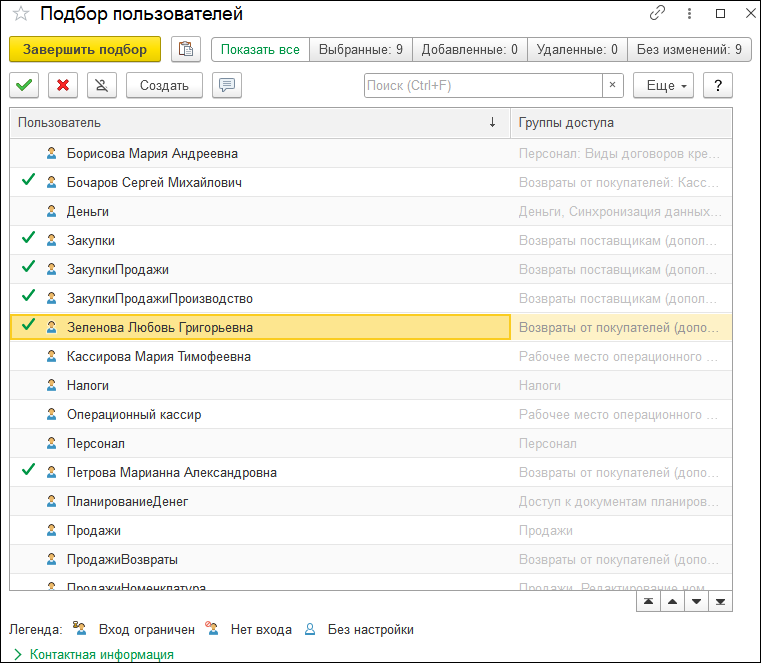Move down one row with down arrow
The width and height of the screenshot is (761, 663).
coord(696,602)
